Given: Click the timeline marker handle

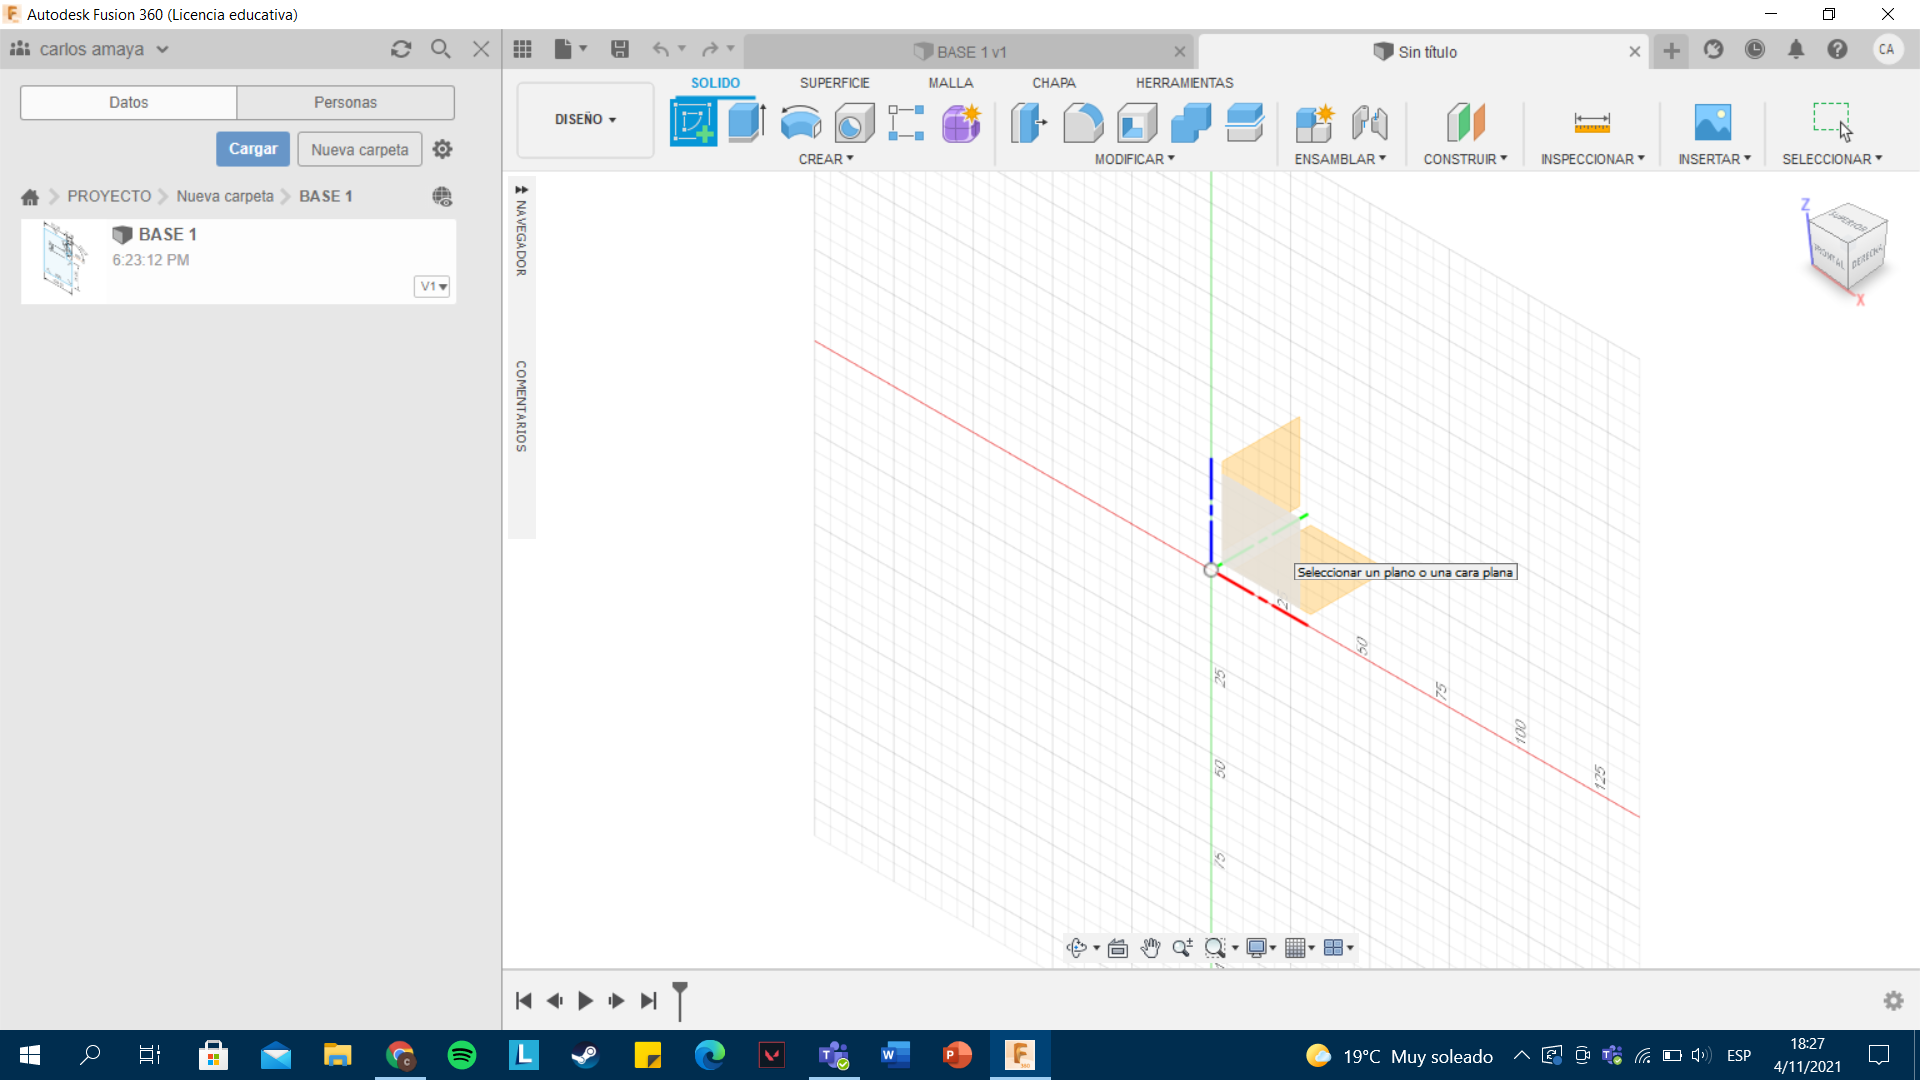Looking at the screenshot, I should 680,1000.
